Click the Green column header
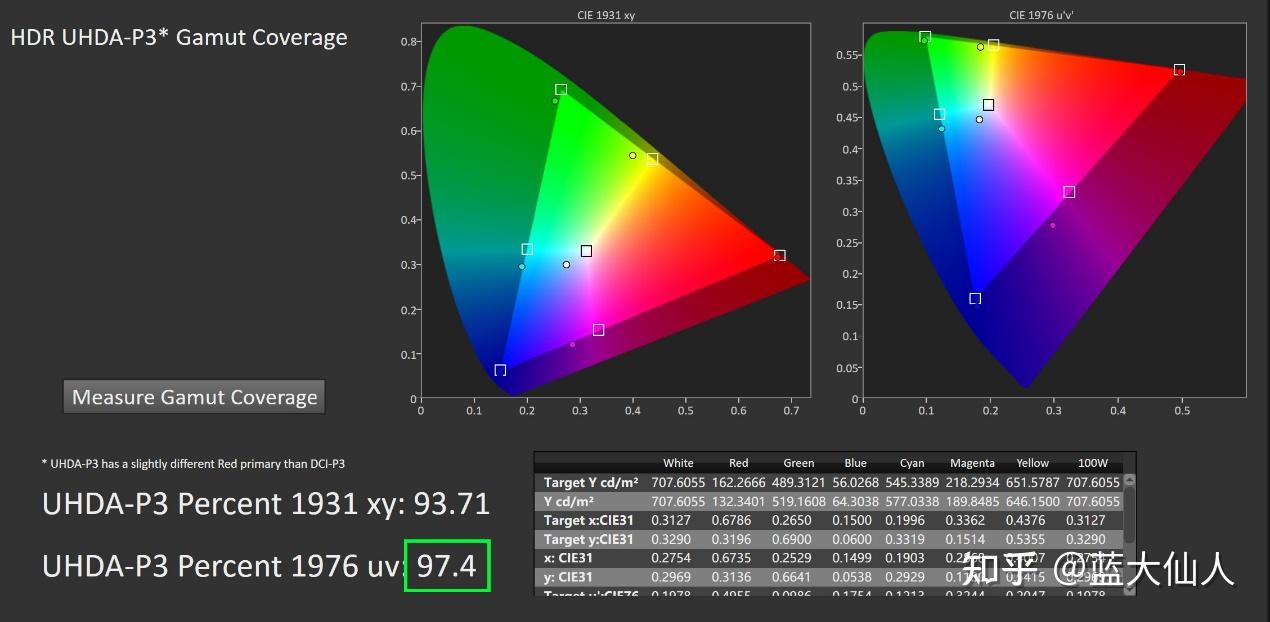This screenshot has width=1270, height=622. [798, 463]
